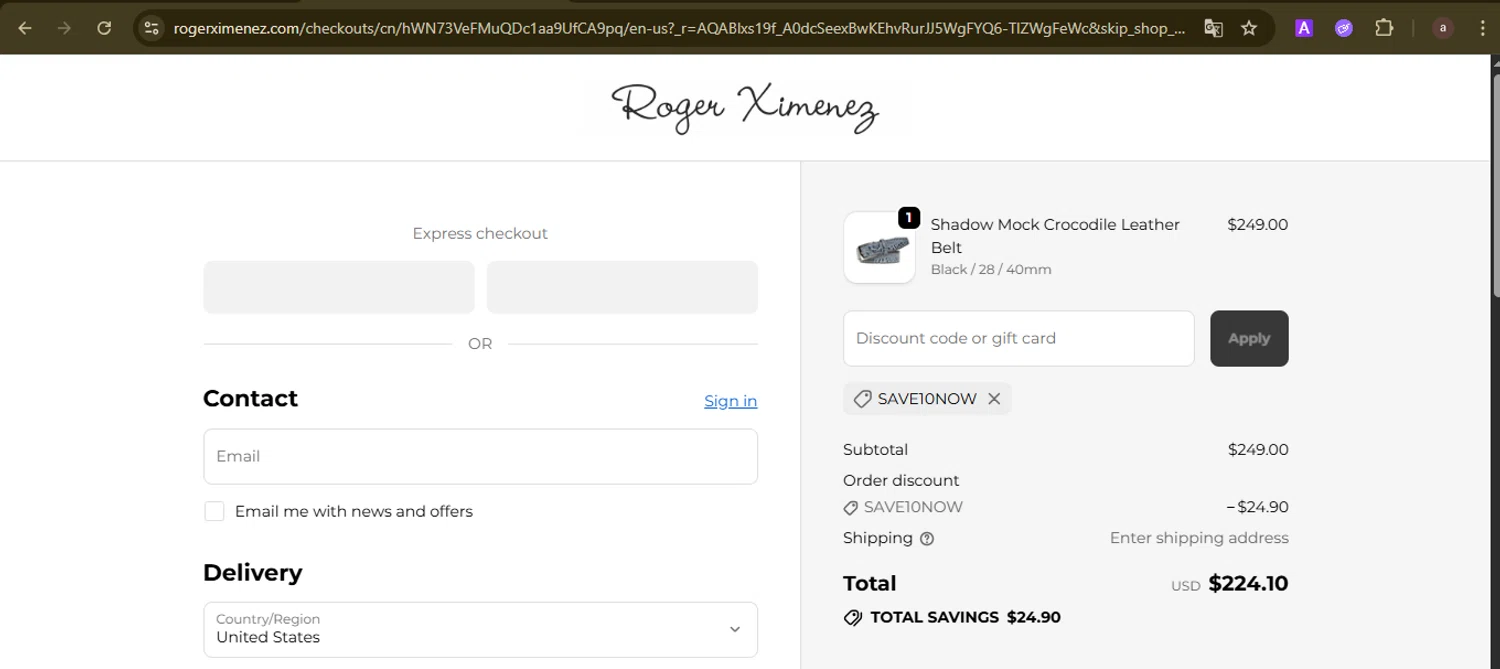Image resolution: width=1500 pixels, height=669 pixels.
Task: Open the browser profile avatar
Action: pyautogui.click(x=1442, y=28)
